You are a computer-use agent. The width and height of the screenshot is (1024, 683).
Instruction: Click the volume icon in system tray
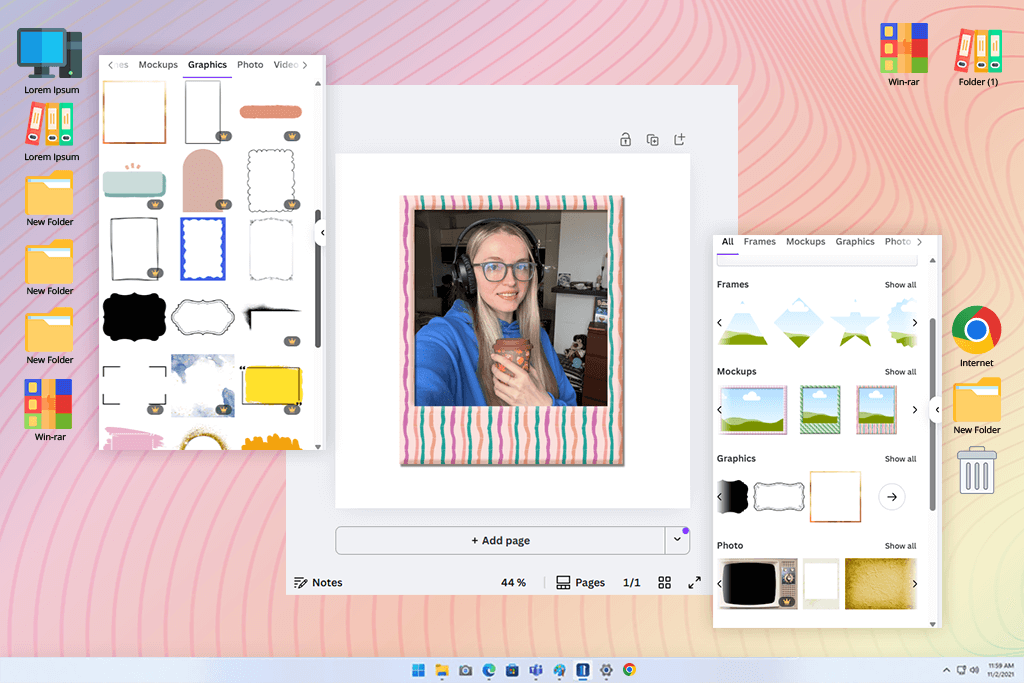tap(974, 670)
